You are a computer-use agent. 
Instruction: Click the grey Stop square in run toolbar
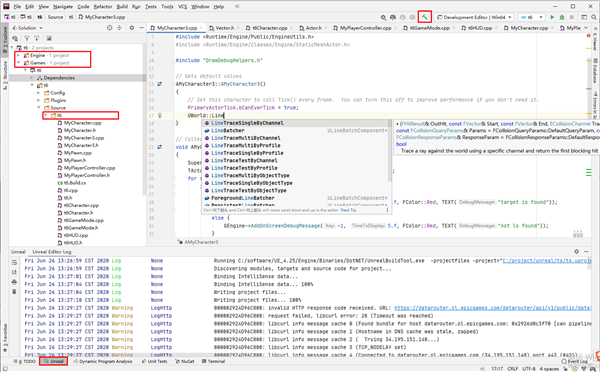click(x=572, y=17)
